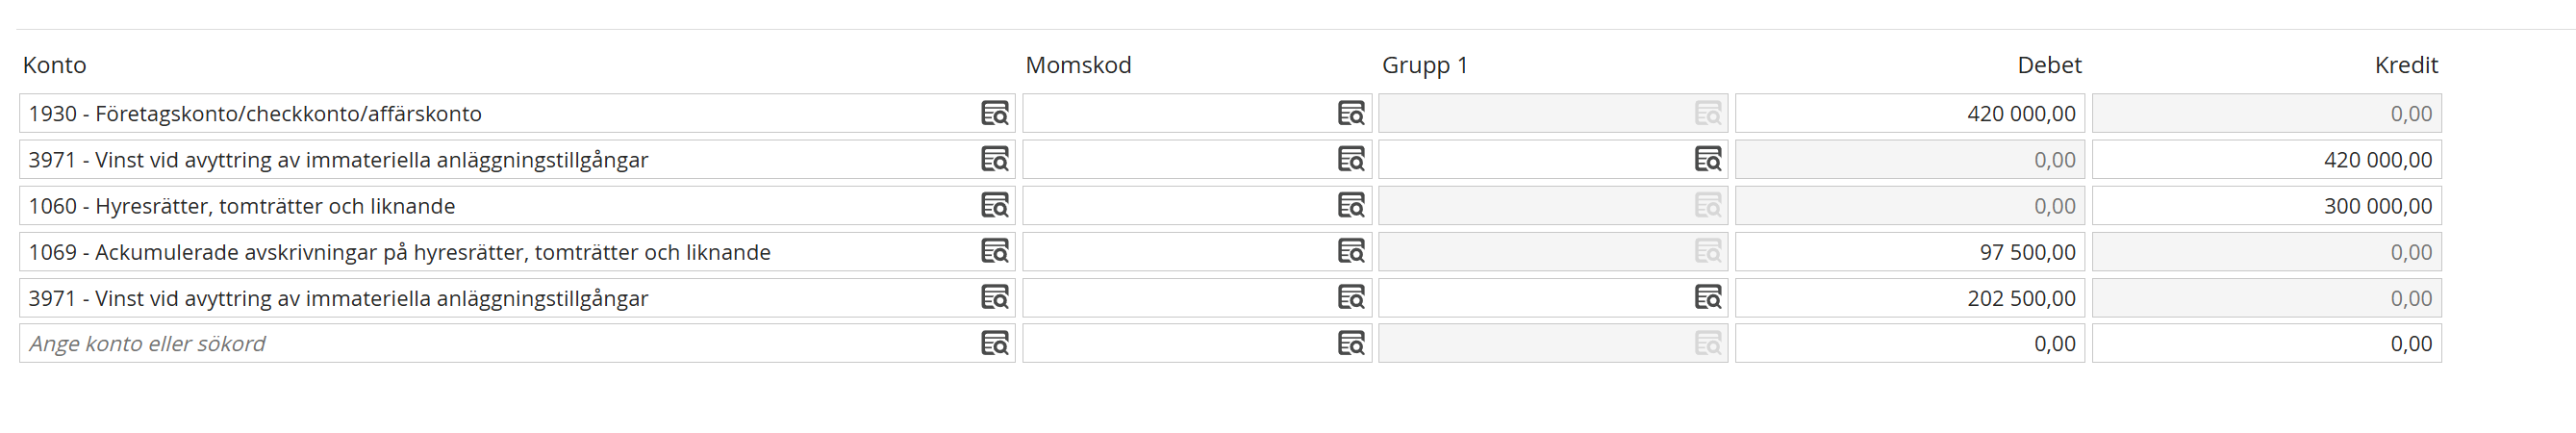Click Momskod field in first 3971 row

pos(1175,159)
